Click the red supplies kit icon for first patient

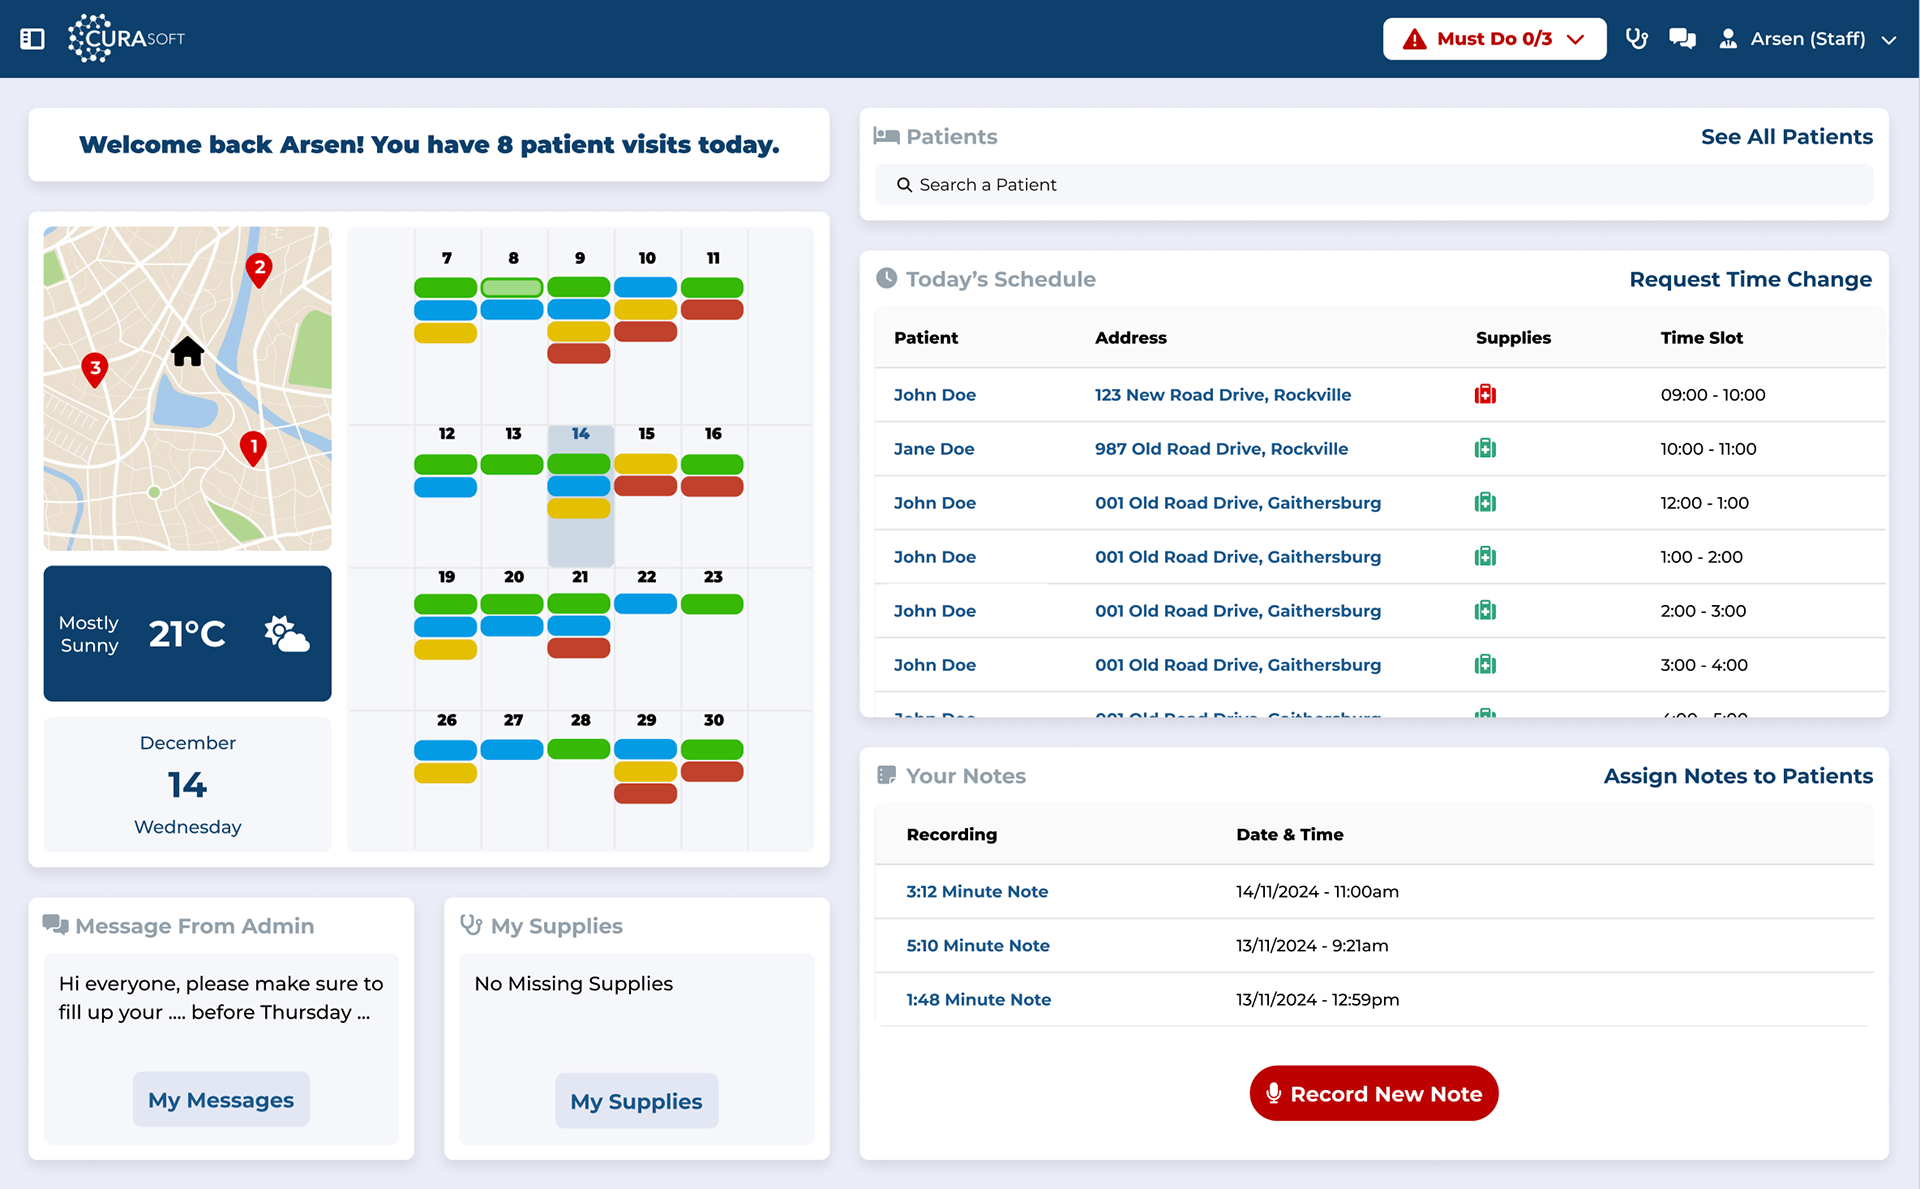[1485, 394]
